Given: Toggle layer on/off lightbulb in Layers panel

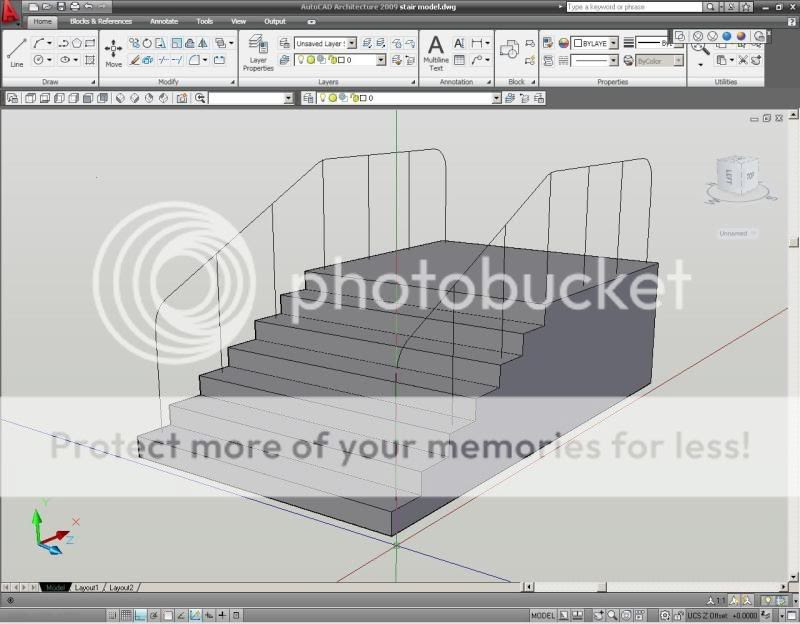Looking at the screenshot, I should (301, 60).
